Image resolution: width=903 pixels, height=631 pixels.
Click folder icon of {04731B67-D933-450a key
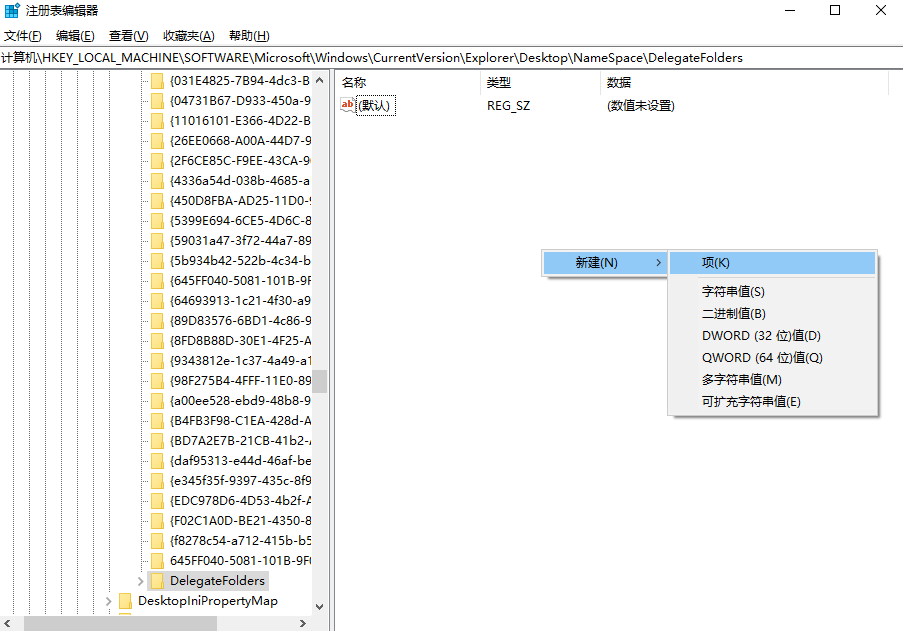click(x=157, y=101)
